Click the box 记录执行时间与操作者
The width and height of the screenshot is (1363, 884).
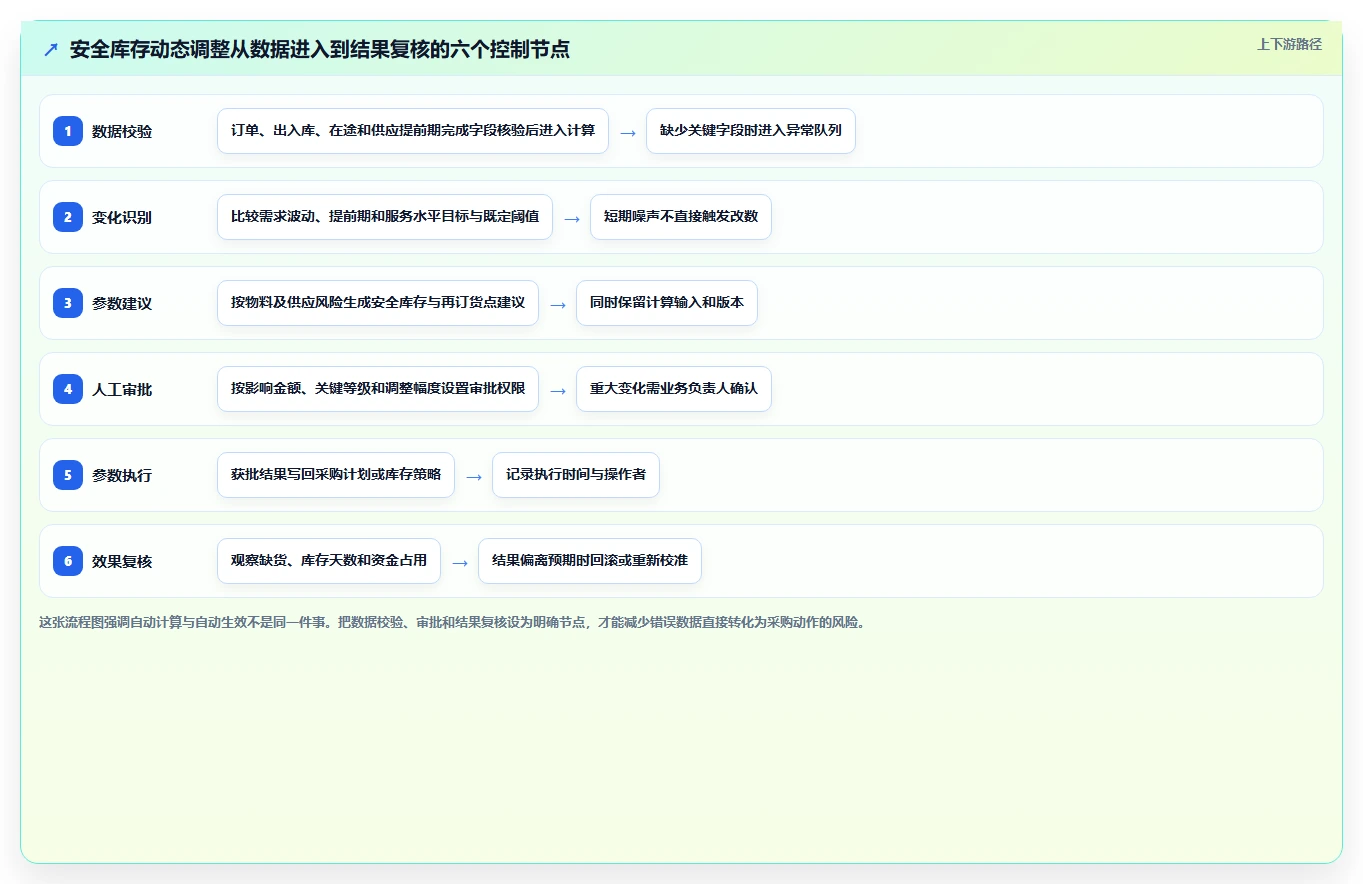coord(576,475)
